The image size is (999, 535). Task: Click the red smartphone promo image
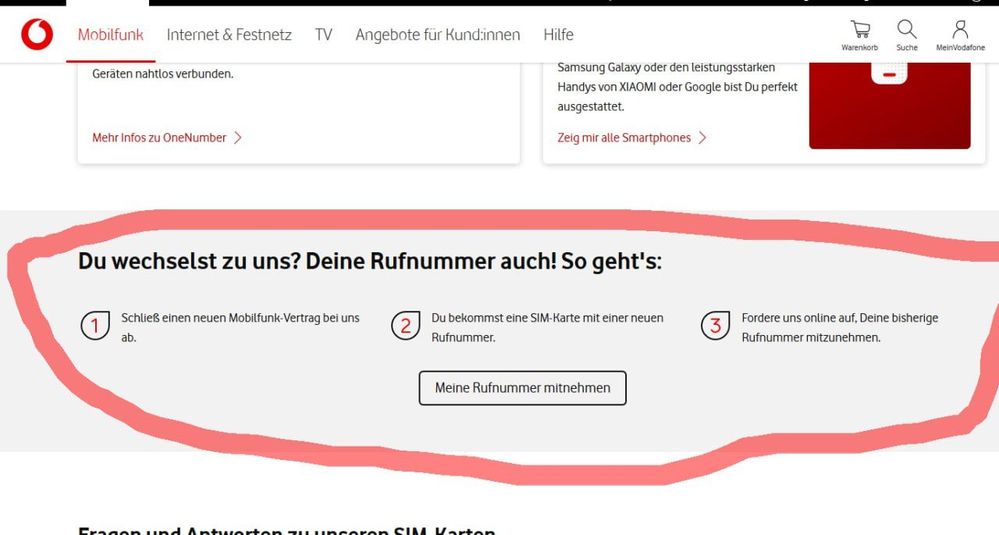[889, 106]
